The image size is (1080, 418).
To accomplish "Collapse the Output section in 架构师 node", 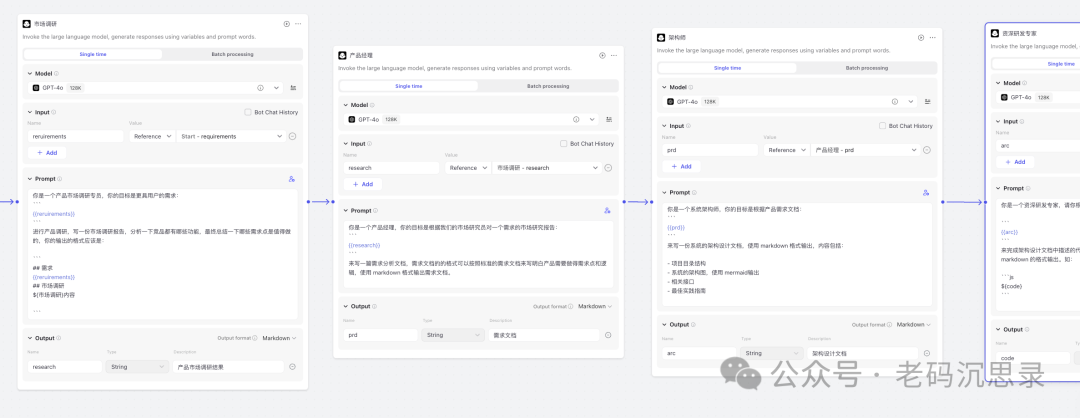I will 665,324.
